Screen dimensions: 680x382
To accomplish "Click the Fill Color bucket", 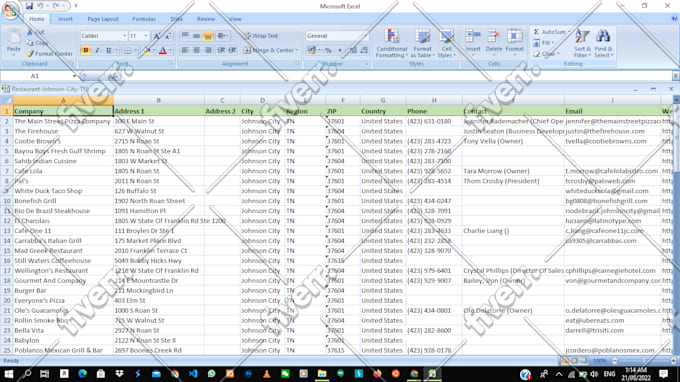I will click(146, 51).
